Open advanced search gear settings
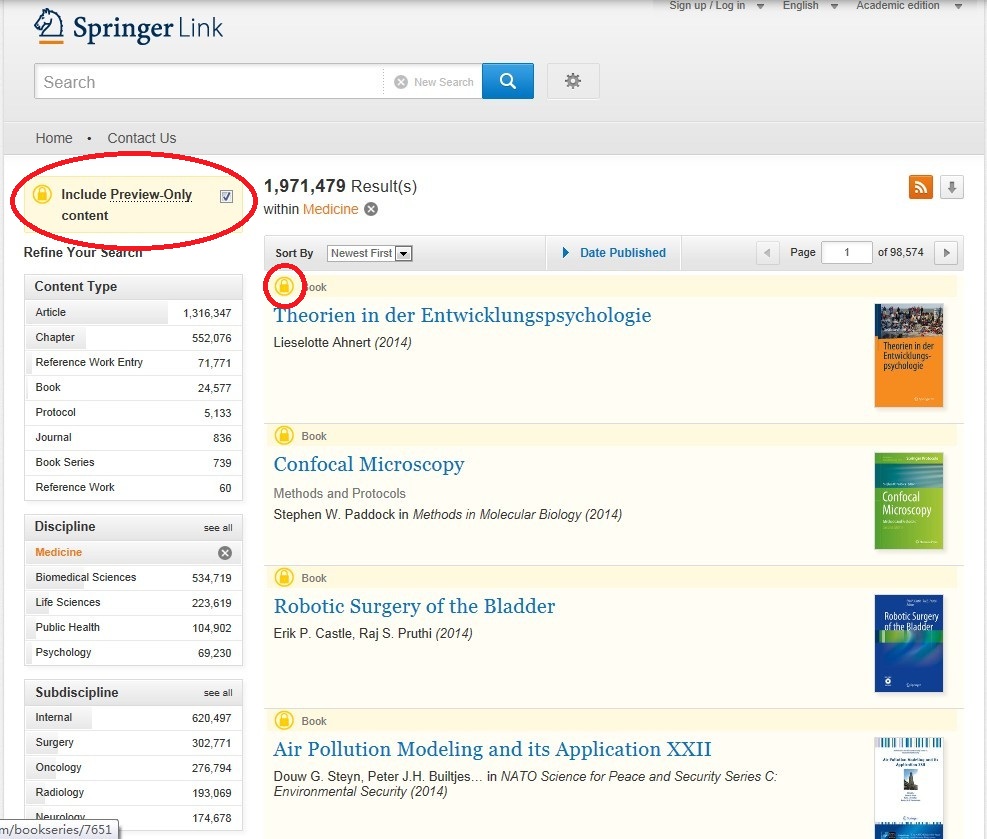 pyautogui.click(x=573, y=81)
